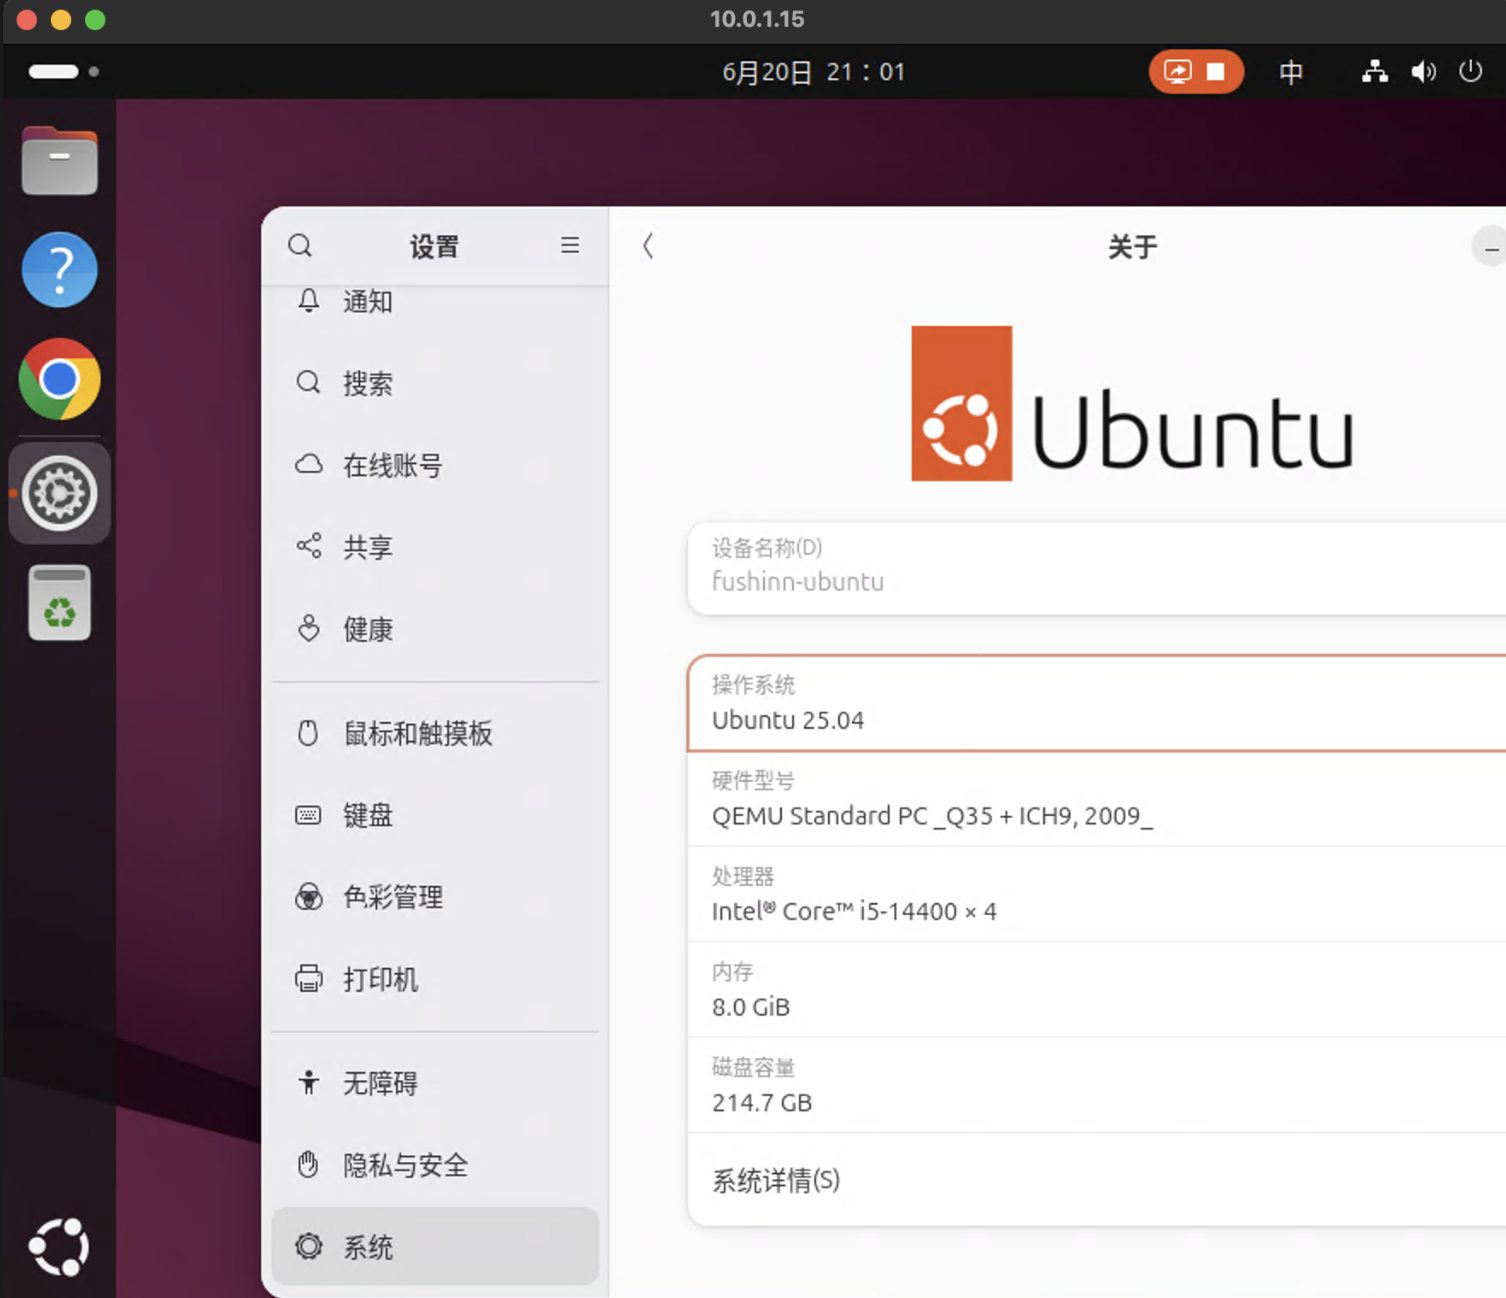Click the accessibility icon beside 无障碍
This screenshot has width=1506, height=1298.
309,1082
